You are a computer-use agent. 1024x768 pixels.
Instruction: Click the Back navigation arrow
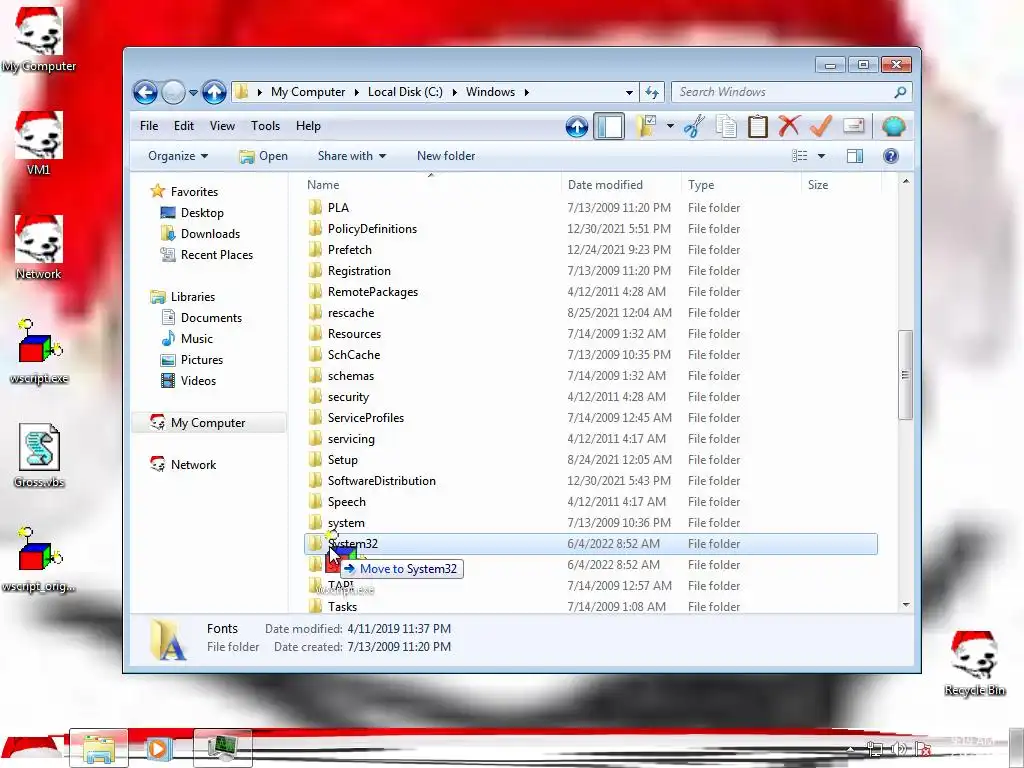tap(145, 92)
